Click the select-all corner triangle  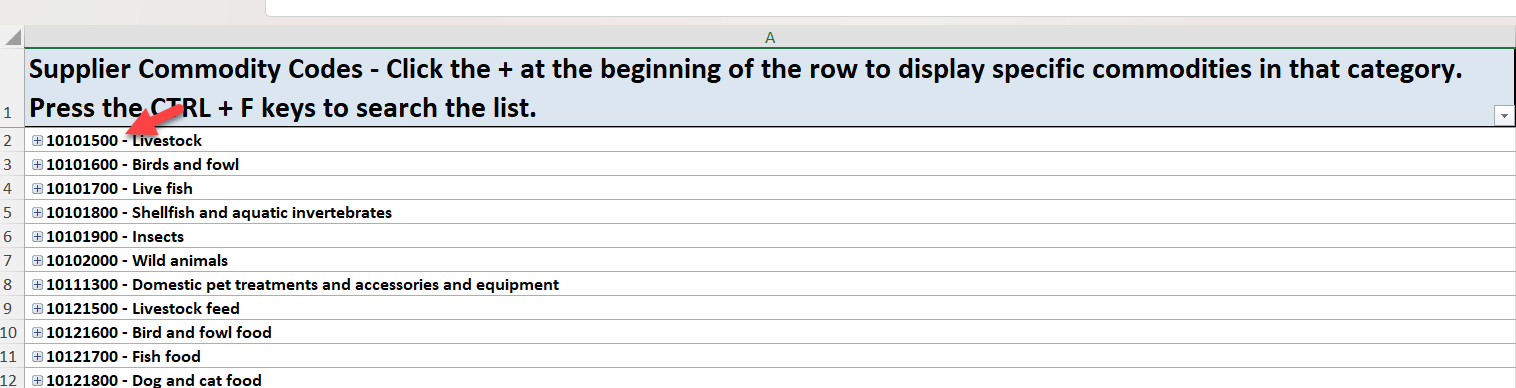click(12, 38)
